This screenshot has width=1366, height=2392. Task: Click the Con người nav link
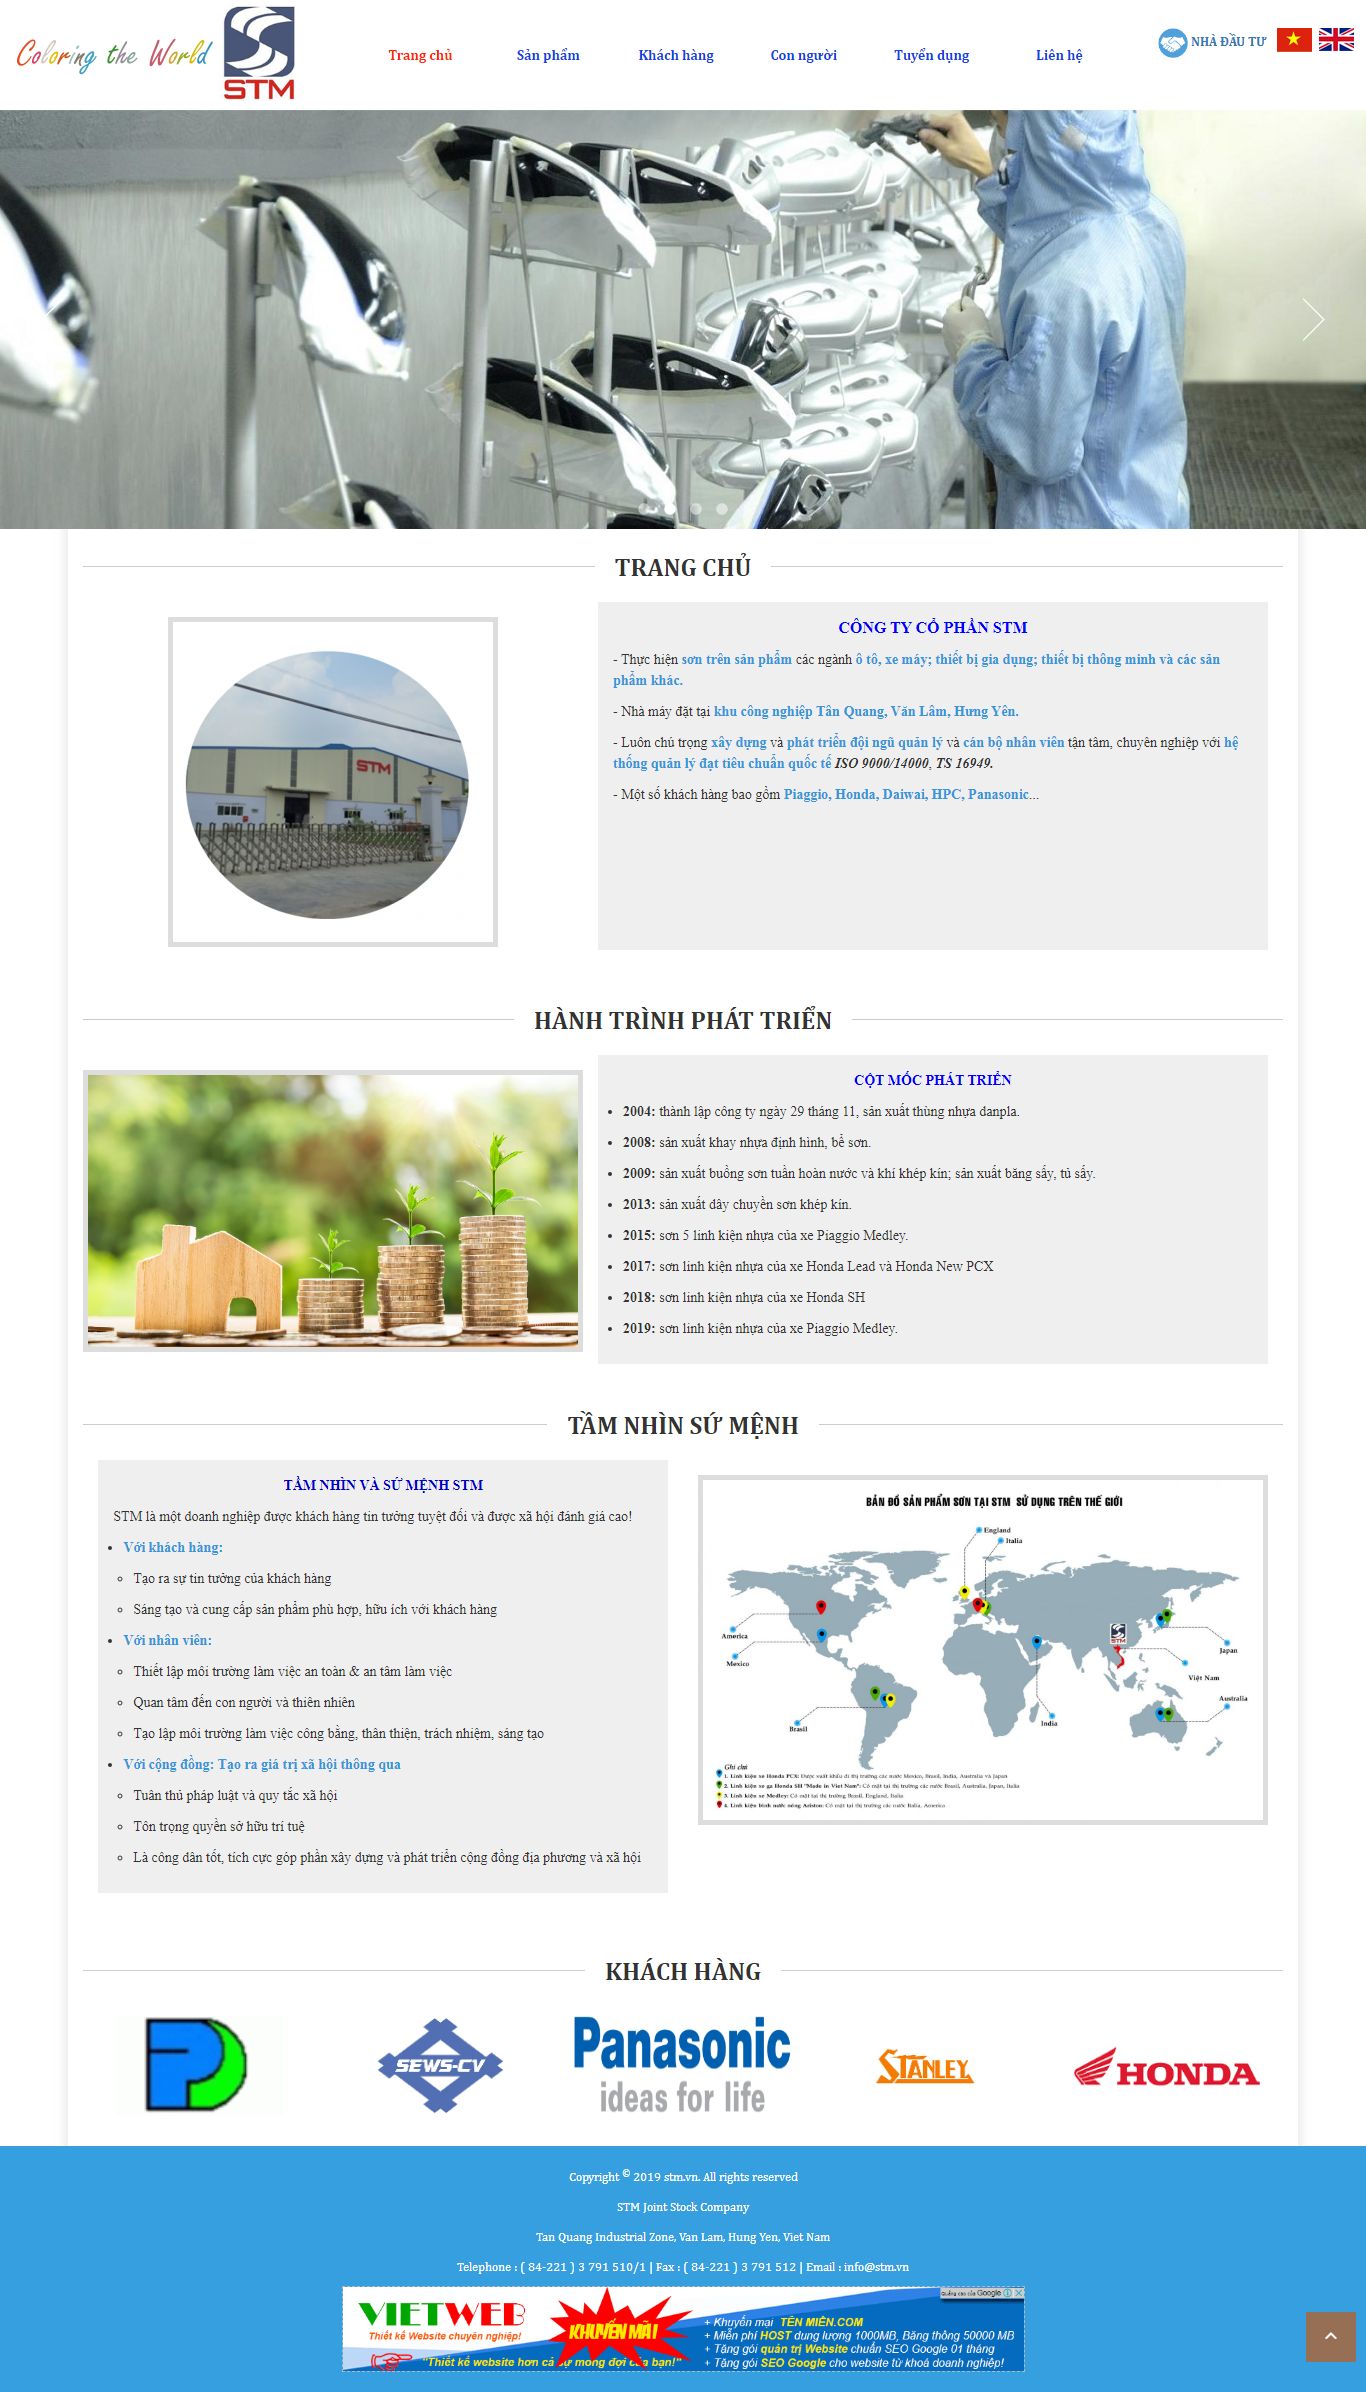803,55
